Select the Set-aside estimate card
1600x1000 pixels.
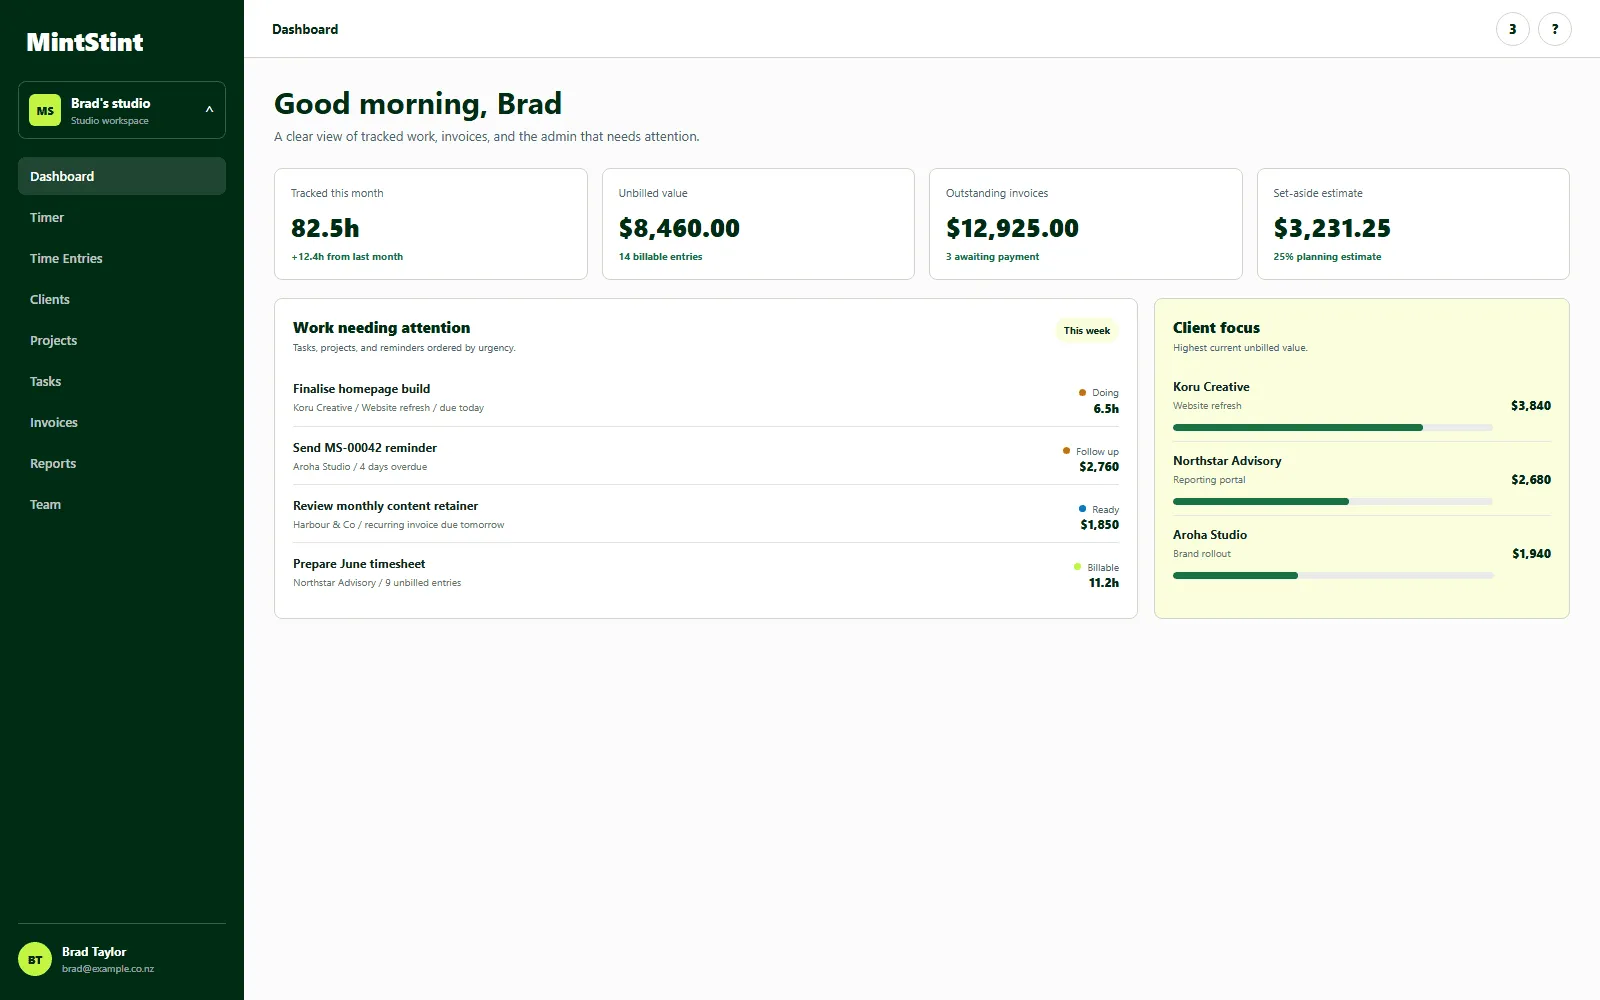1413,224
